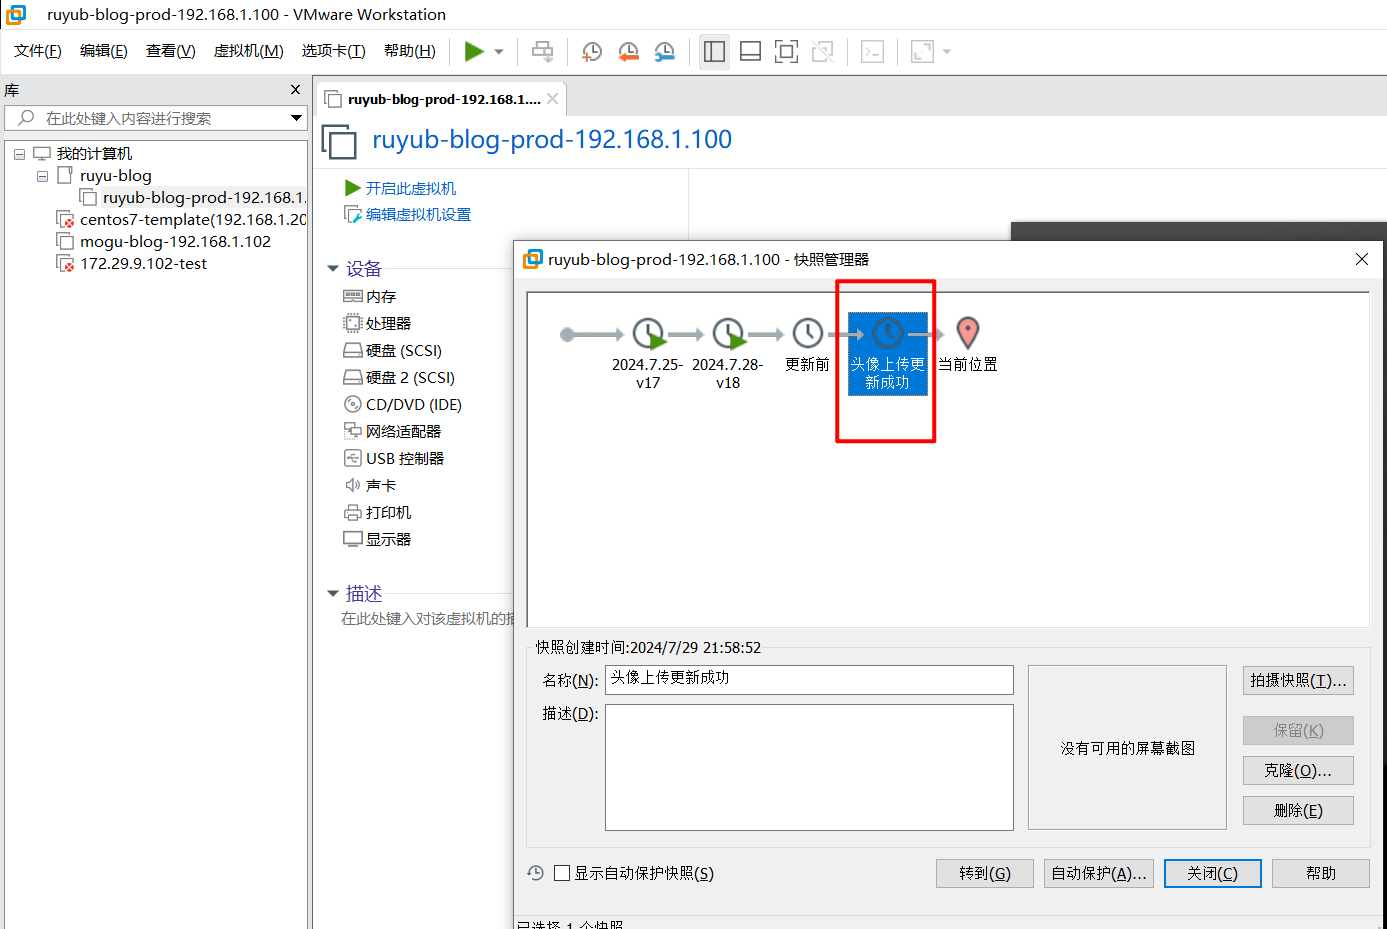Open the stretch display dropdown arrow
1387x929 pixels.
point(947,52)
